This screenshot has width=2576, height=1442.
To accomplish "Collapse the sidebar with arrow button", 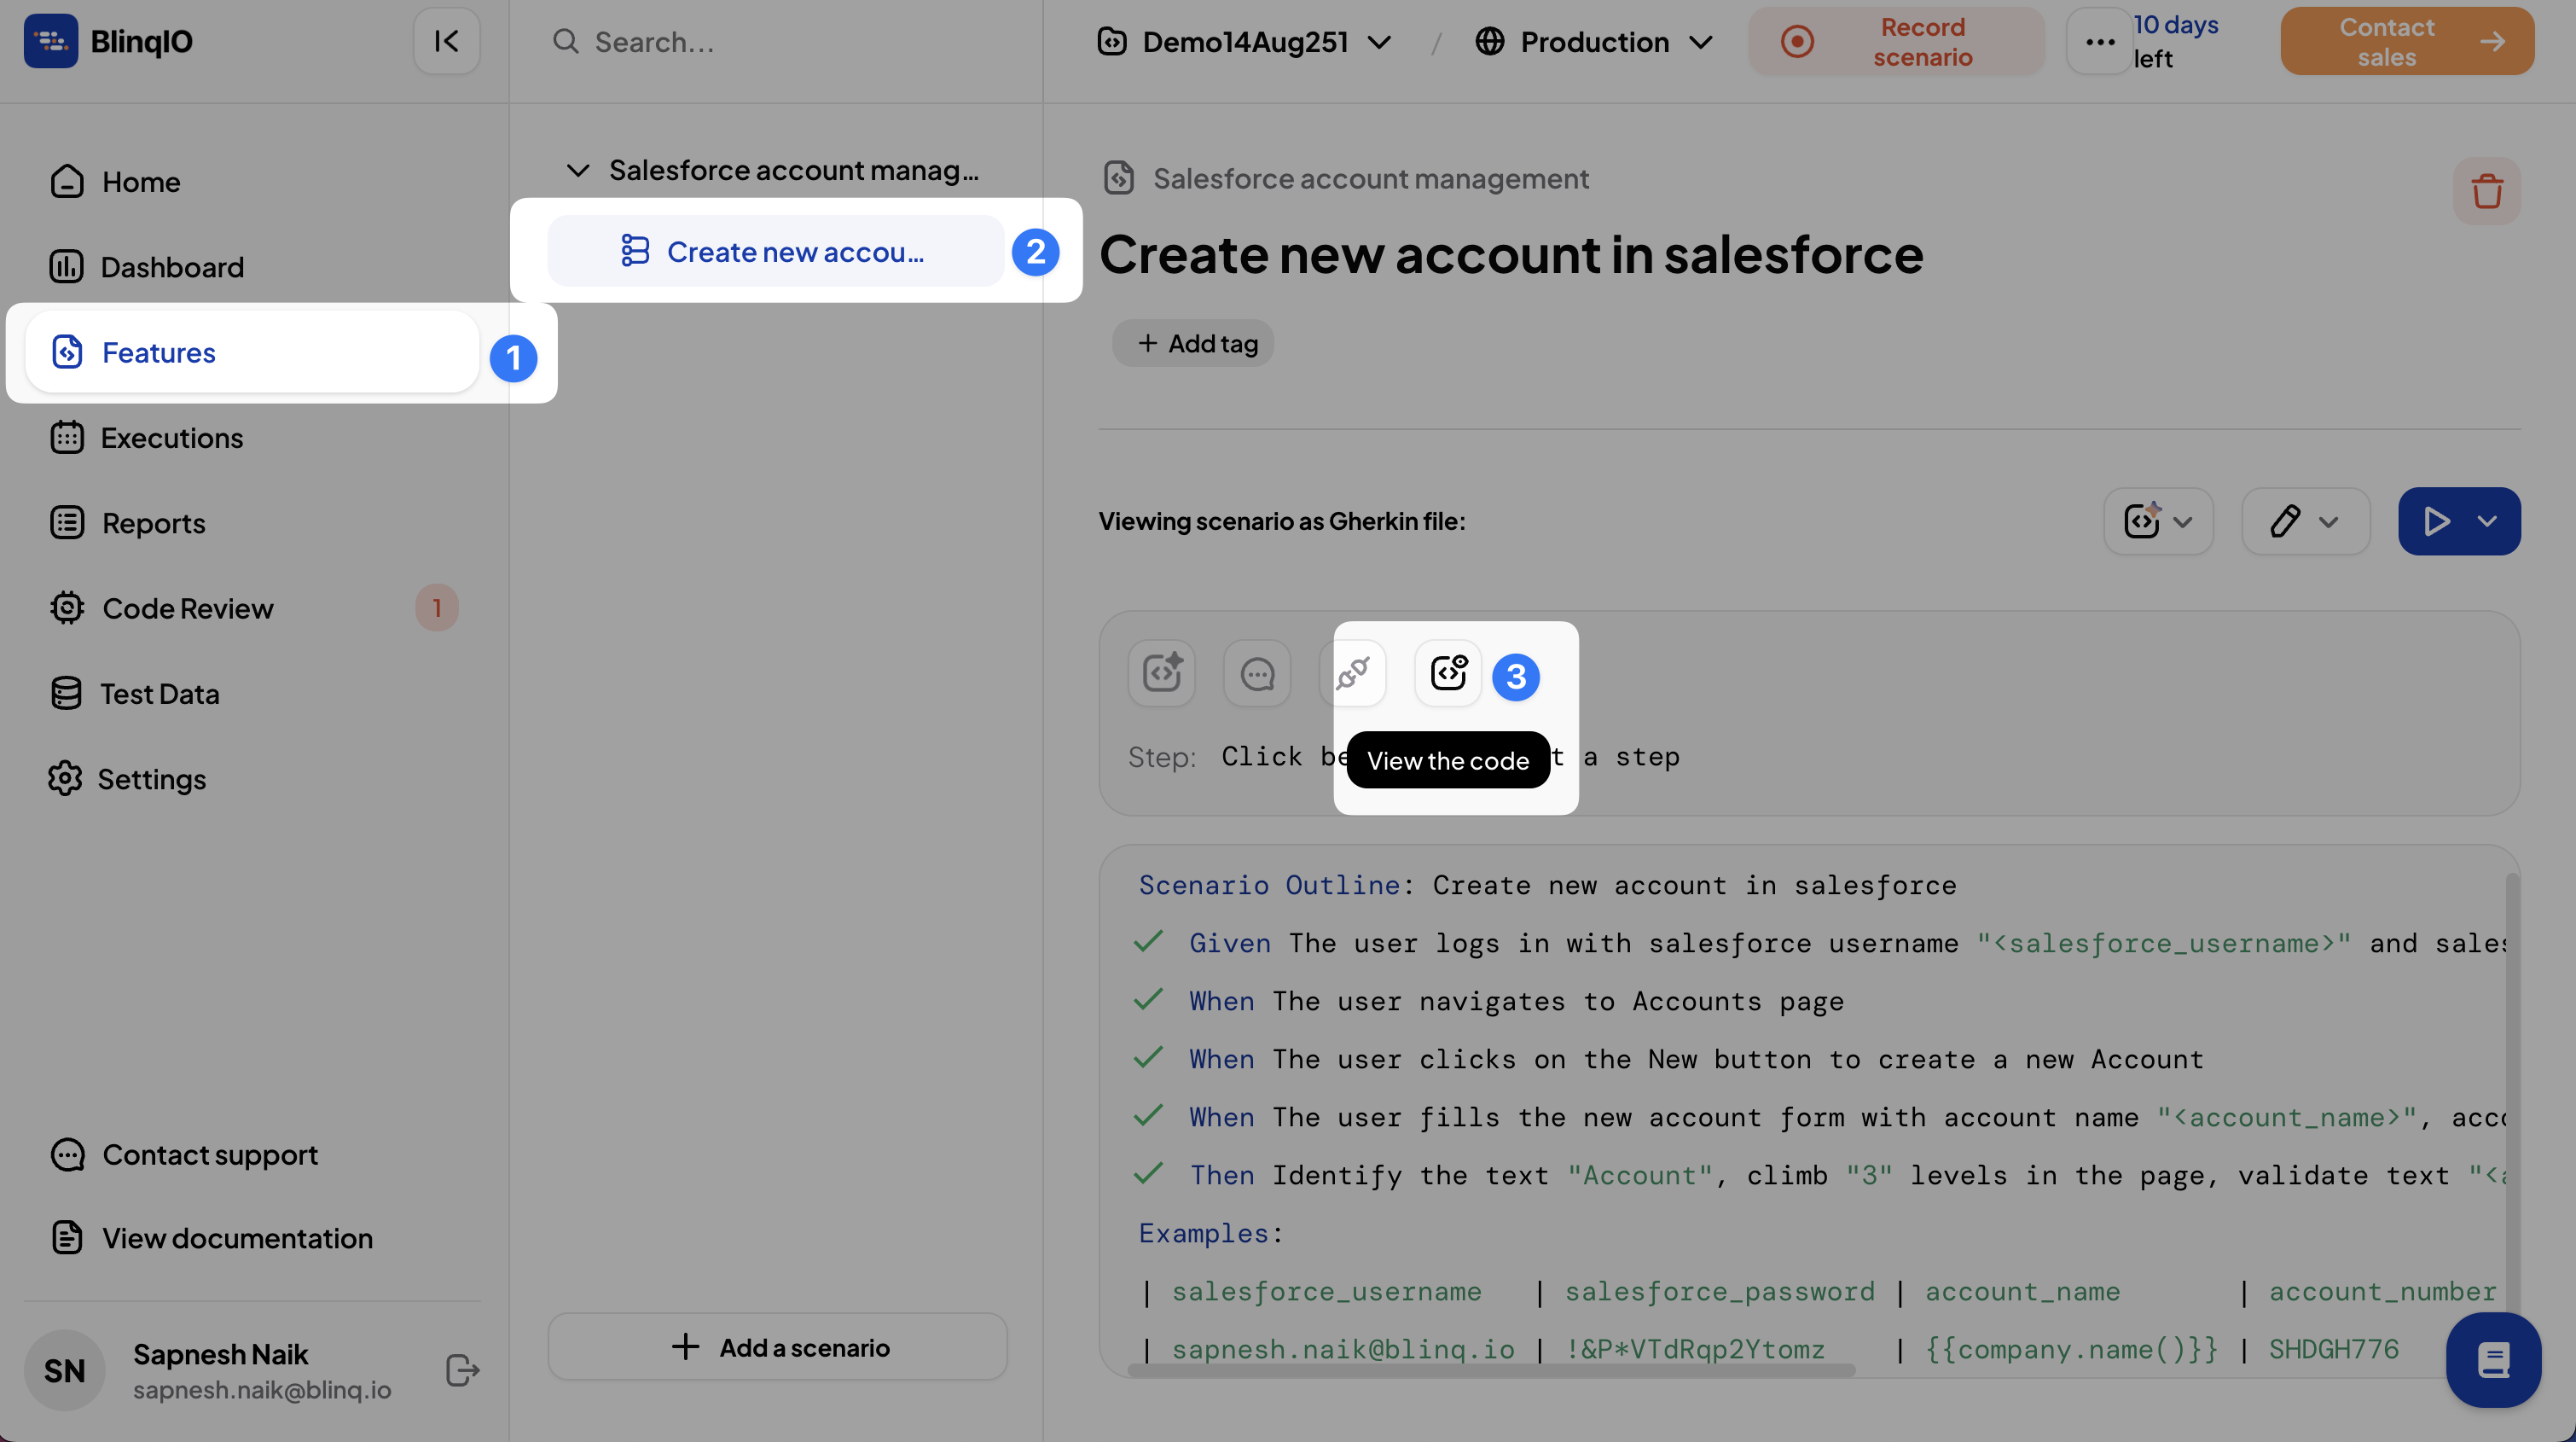I will [x=447, y=41].
